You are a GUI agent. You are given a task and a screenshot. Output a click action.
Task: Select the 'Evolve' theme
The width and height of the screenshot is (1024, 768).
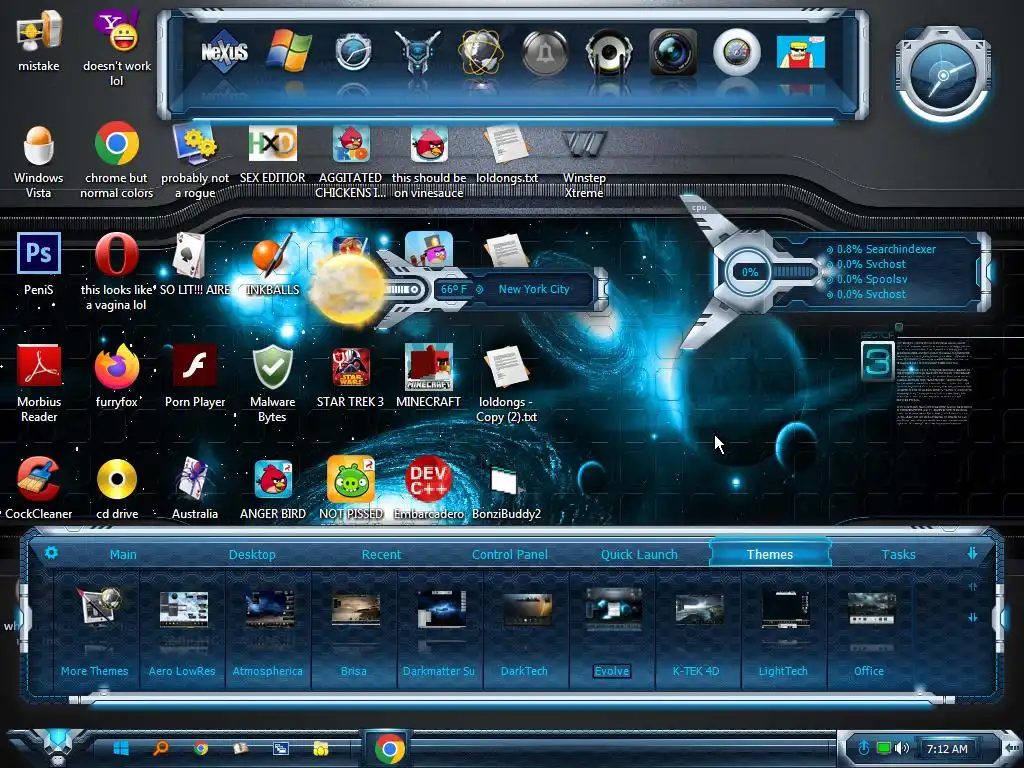tap(612, 631)
